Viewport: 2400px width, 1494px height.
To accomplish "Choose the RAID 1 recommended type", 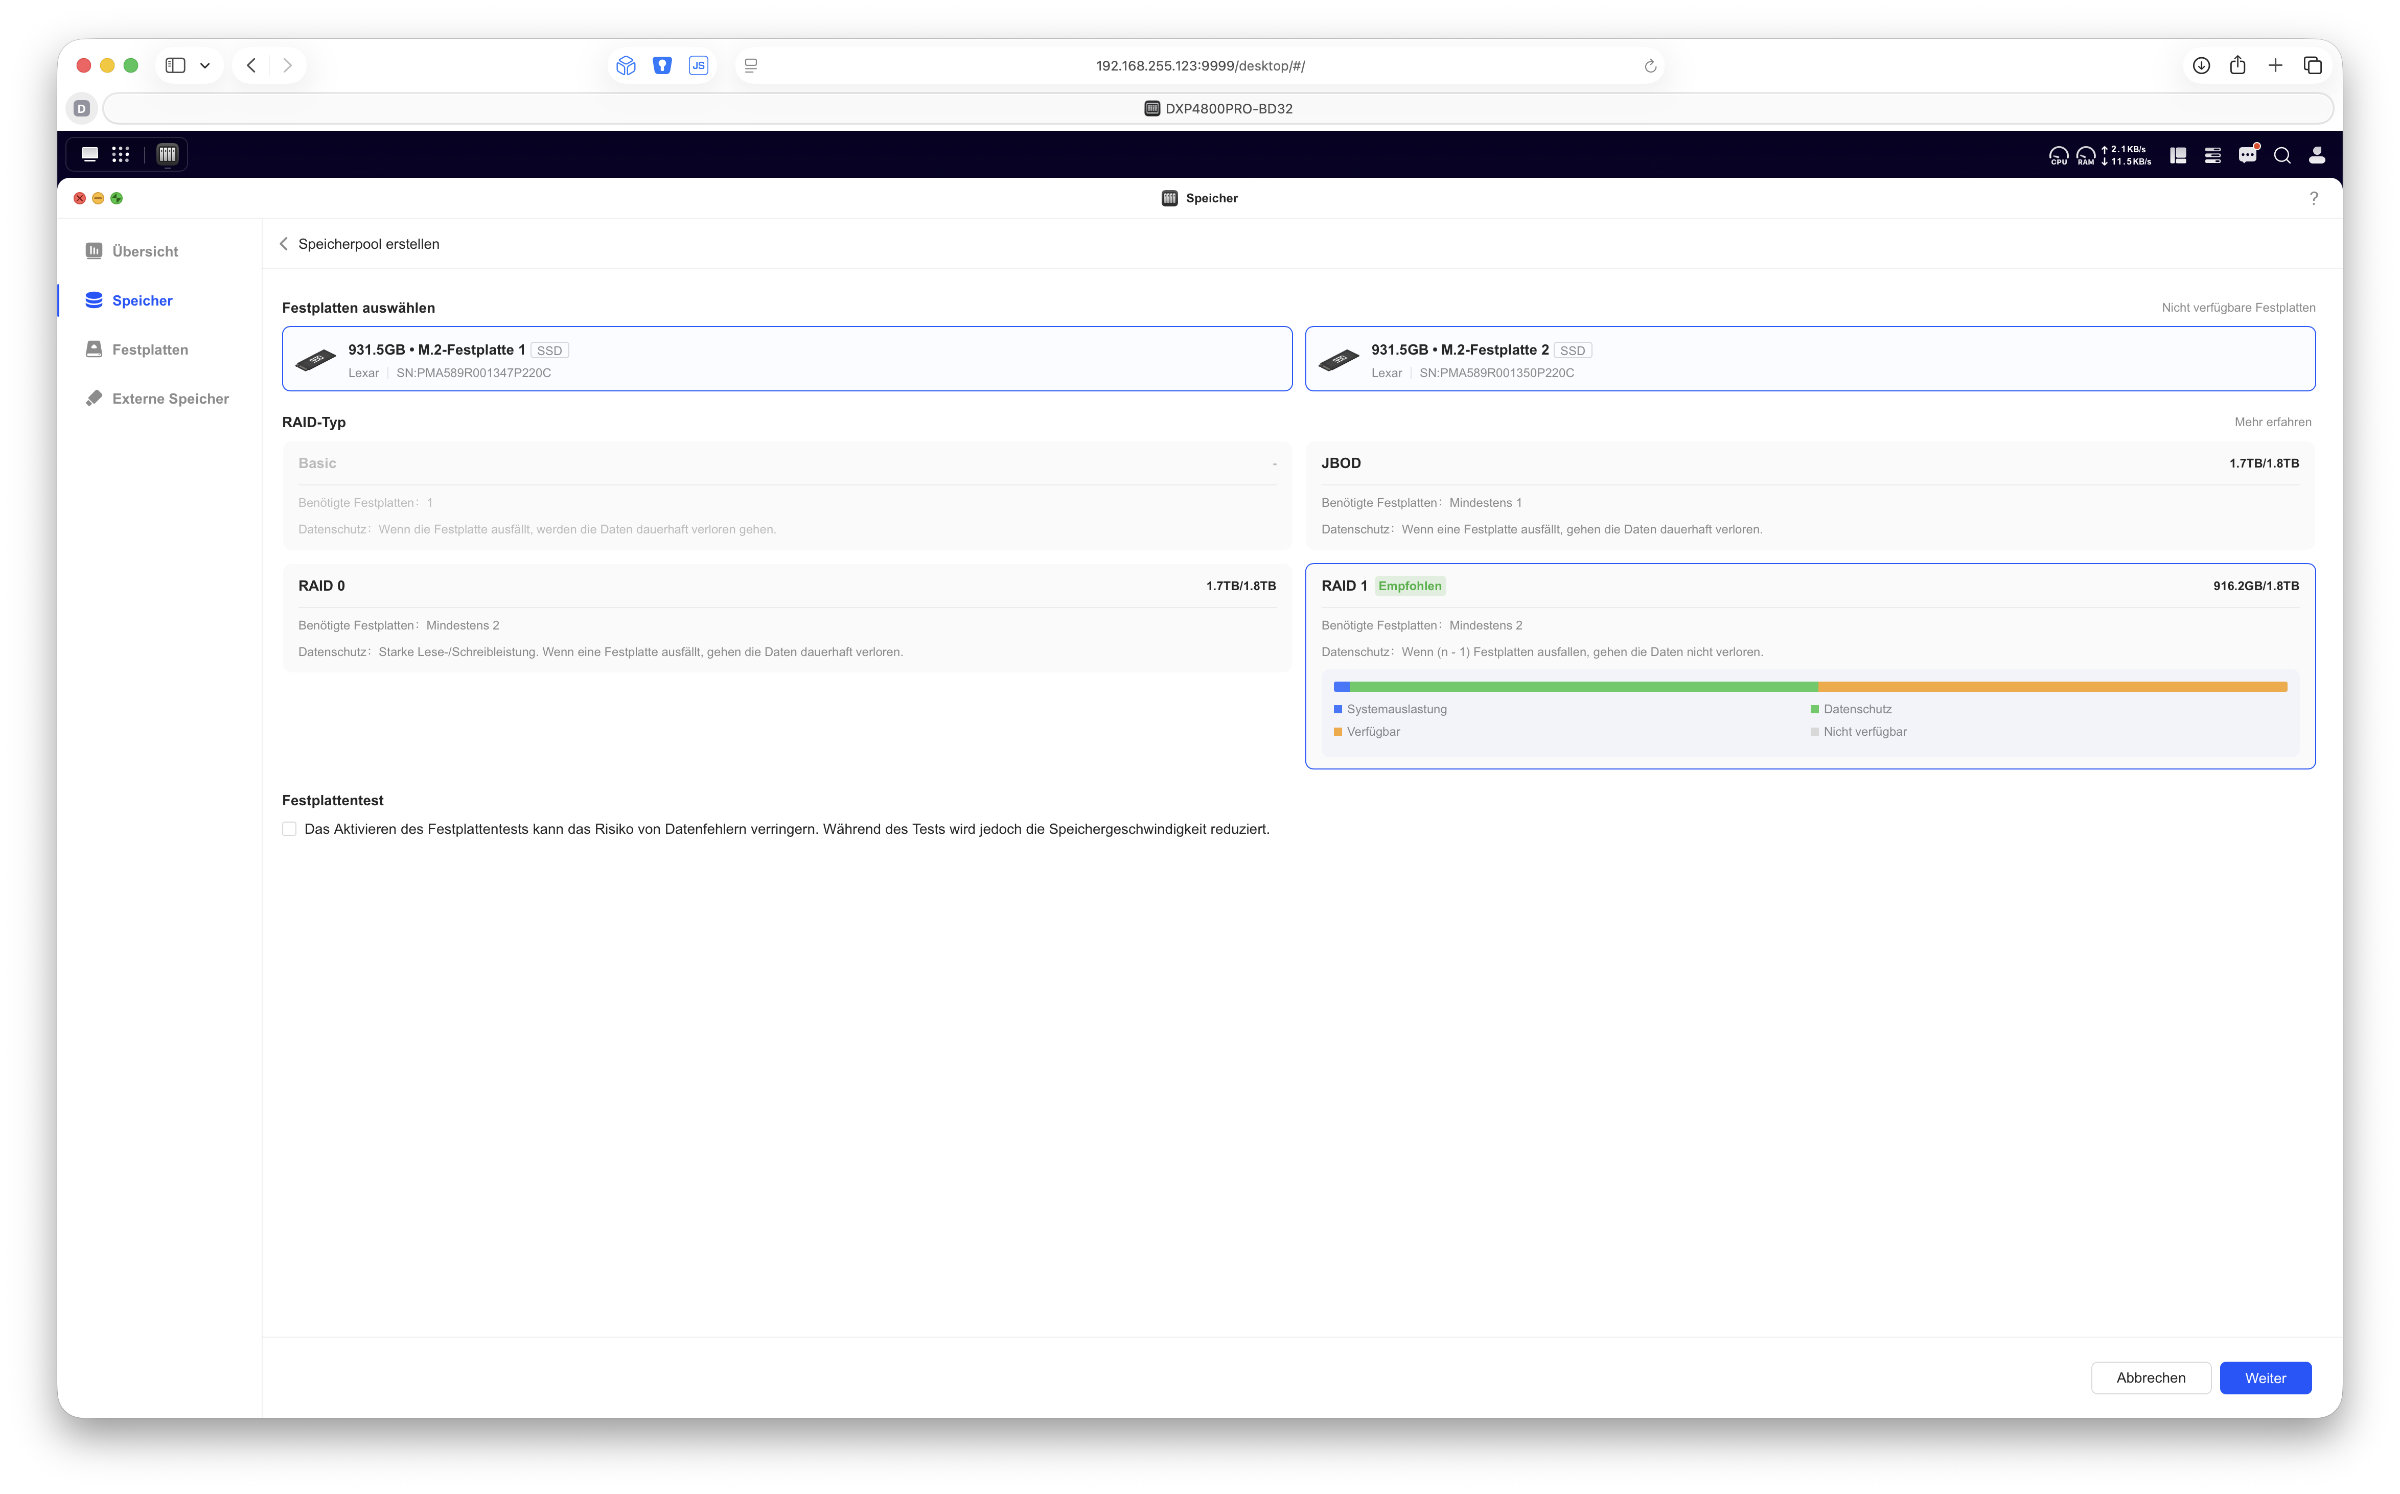I will 1810,666.
